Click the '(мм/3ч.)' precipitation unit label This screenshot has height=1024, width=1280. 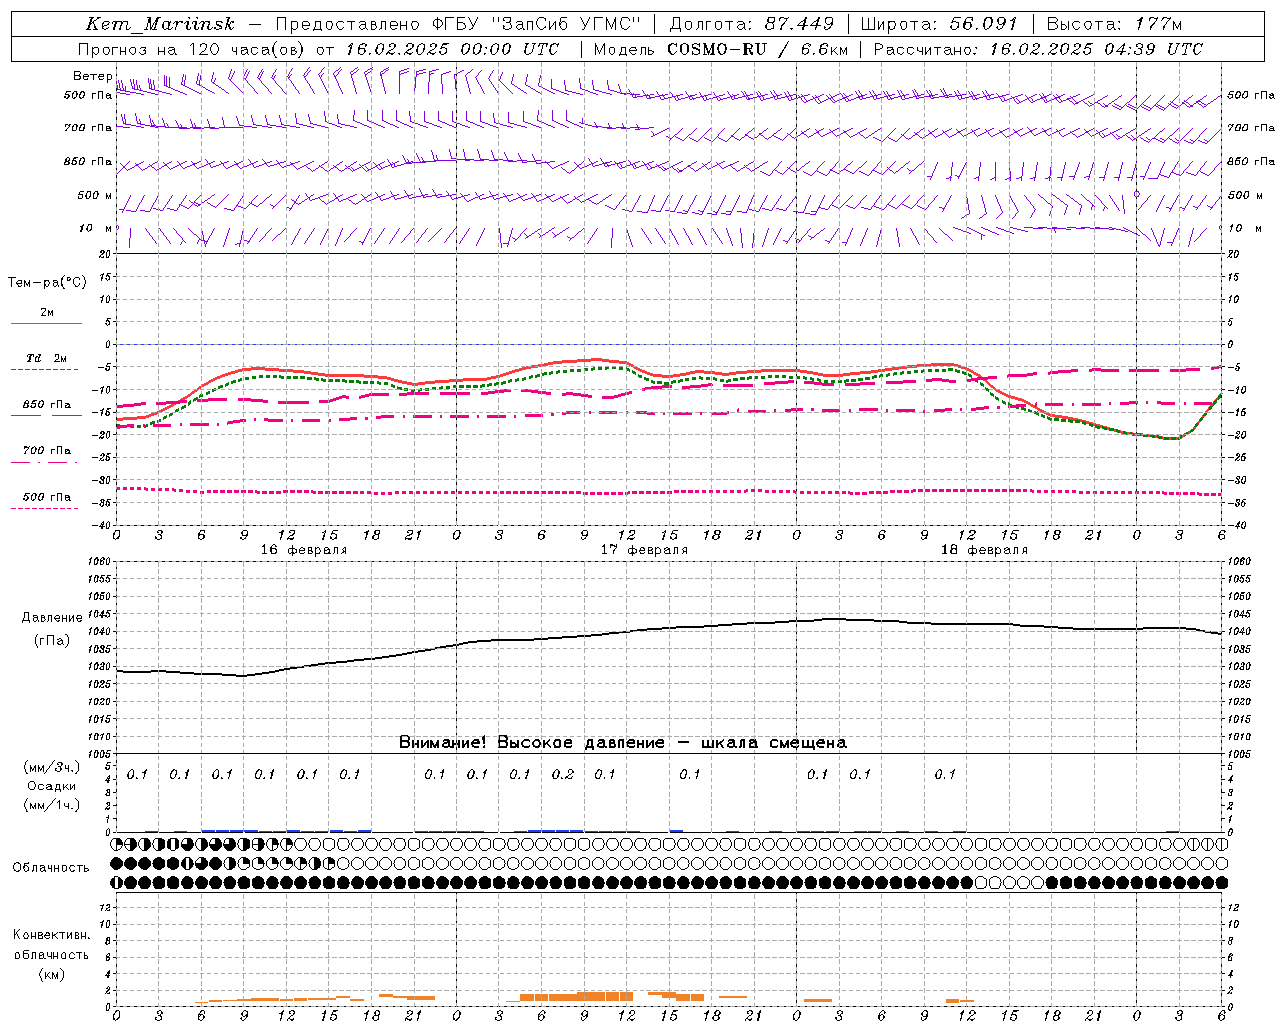51,767
